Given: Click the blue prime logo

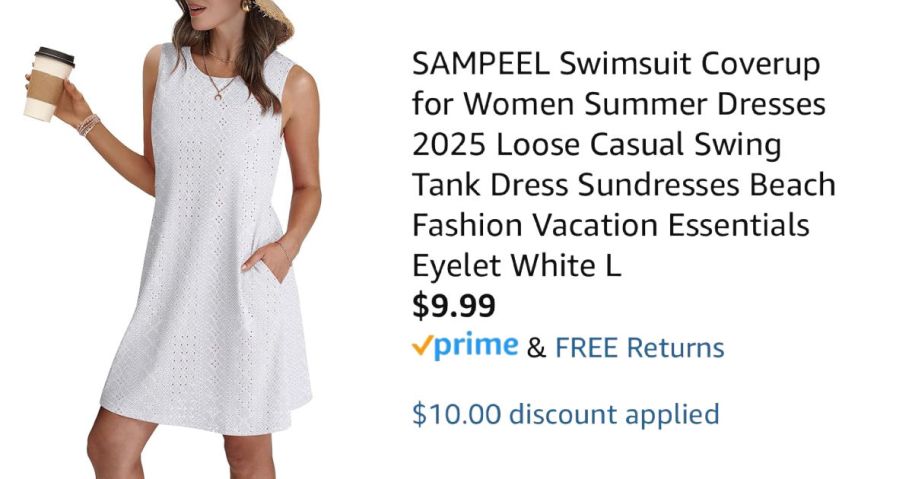Looking at the screenshot, I should coord(476,346).
